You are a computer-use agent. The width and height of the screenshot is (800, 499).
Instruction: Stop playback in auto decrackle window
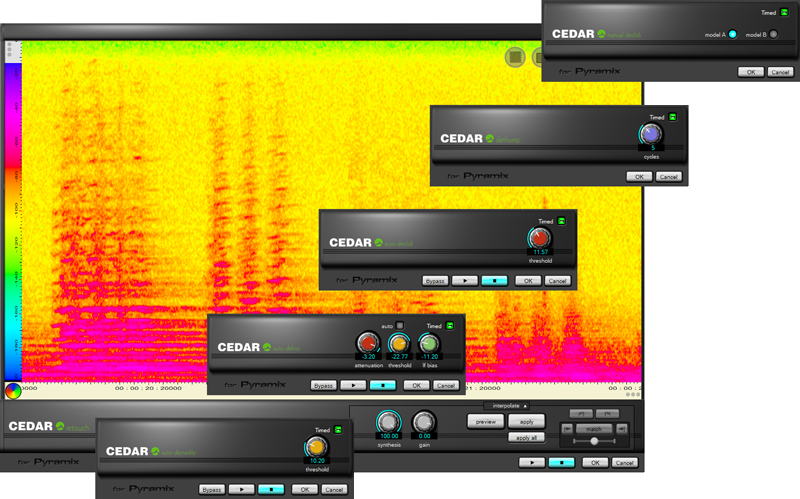pyautogui.click(x=271, y=489)
